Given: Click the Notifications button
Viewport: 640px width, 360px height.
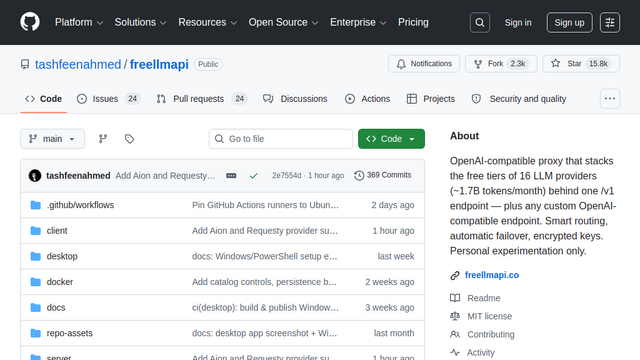Looking at the screenshot, I should (x=424, y=64).
